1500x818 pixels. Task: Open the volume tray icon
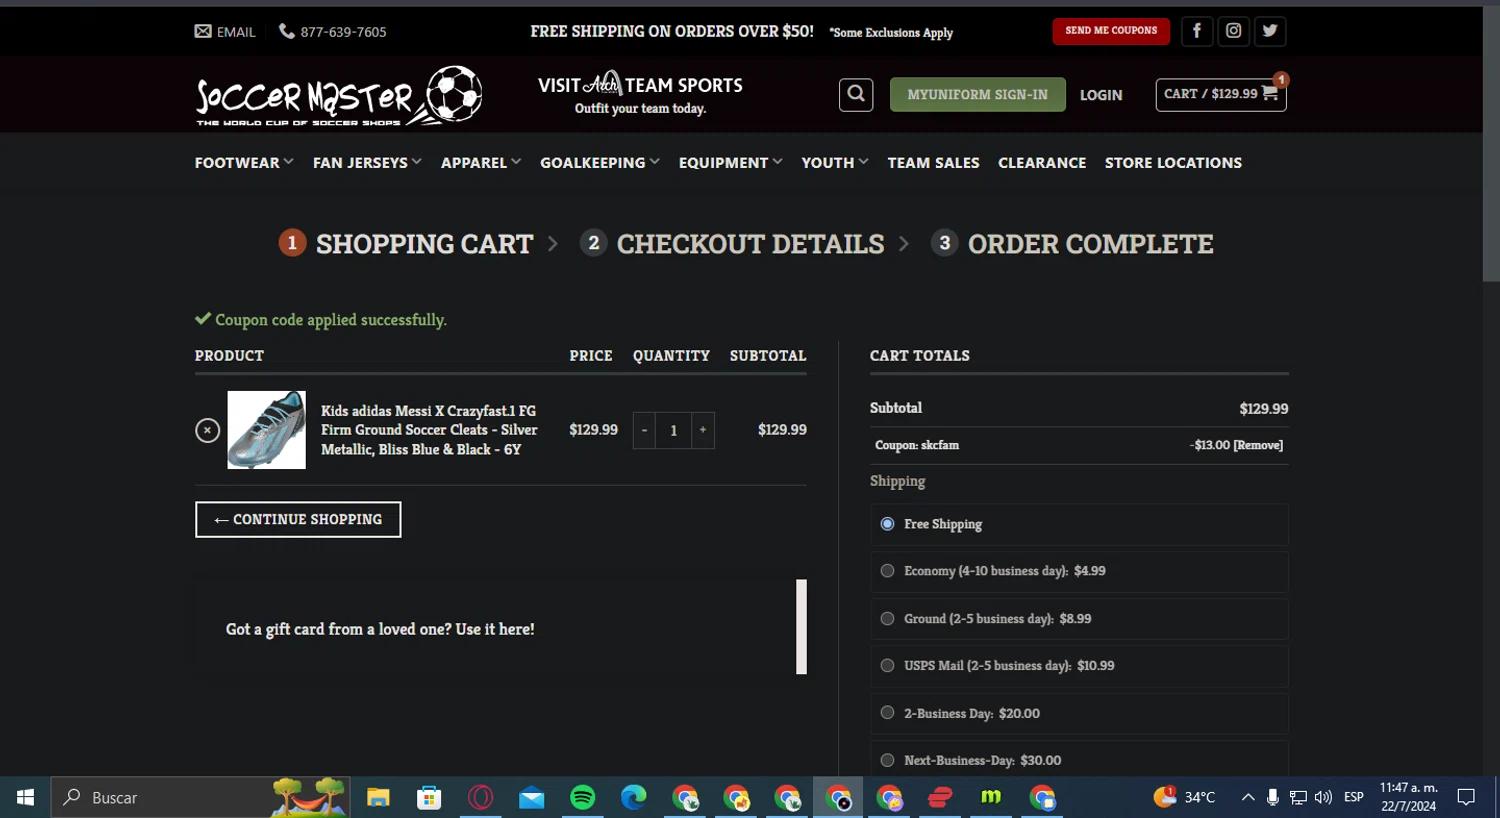click(x=1324, y=797)
